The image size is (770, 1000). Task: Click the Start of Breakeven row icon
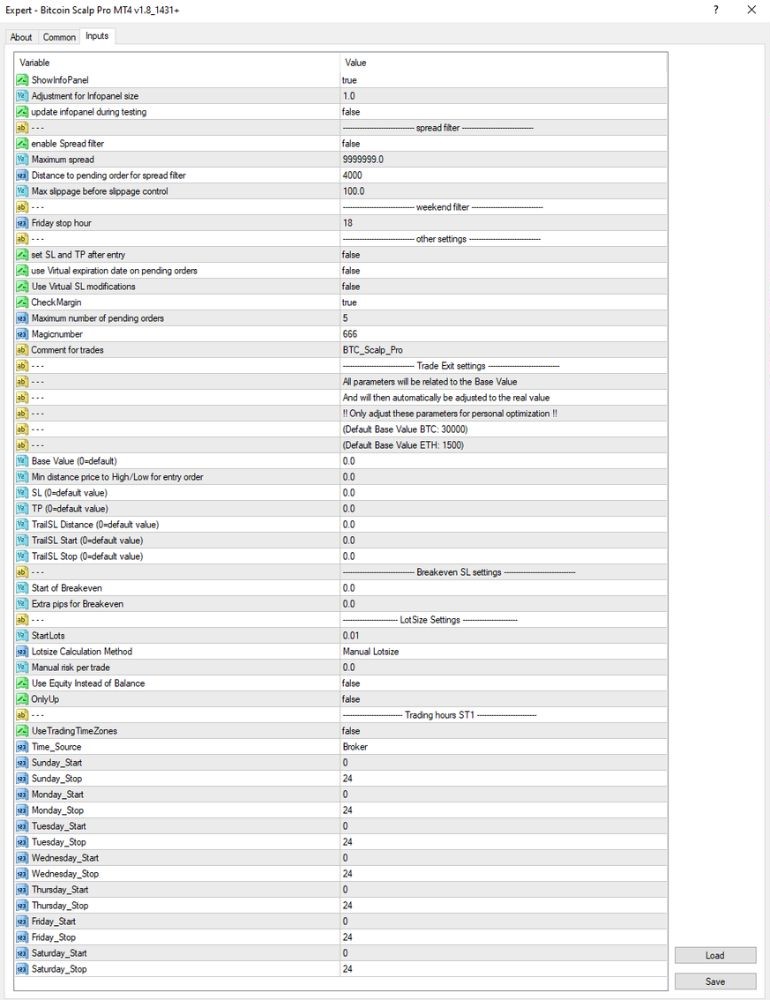click(x=22, y=588)
